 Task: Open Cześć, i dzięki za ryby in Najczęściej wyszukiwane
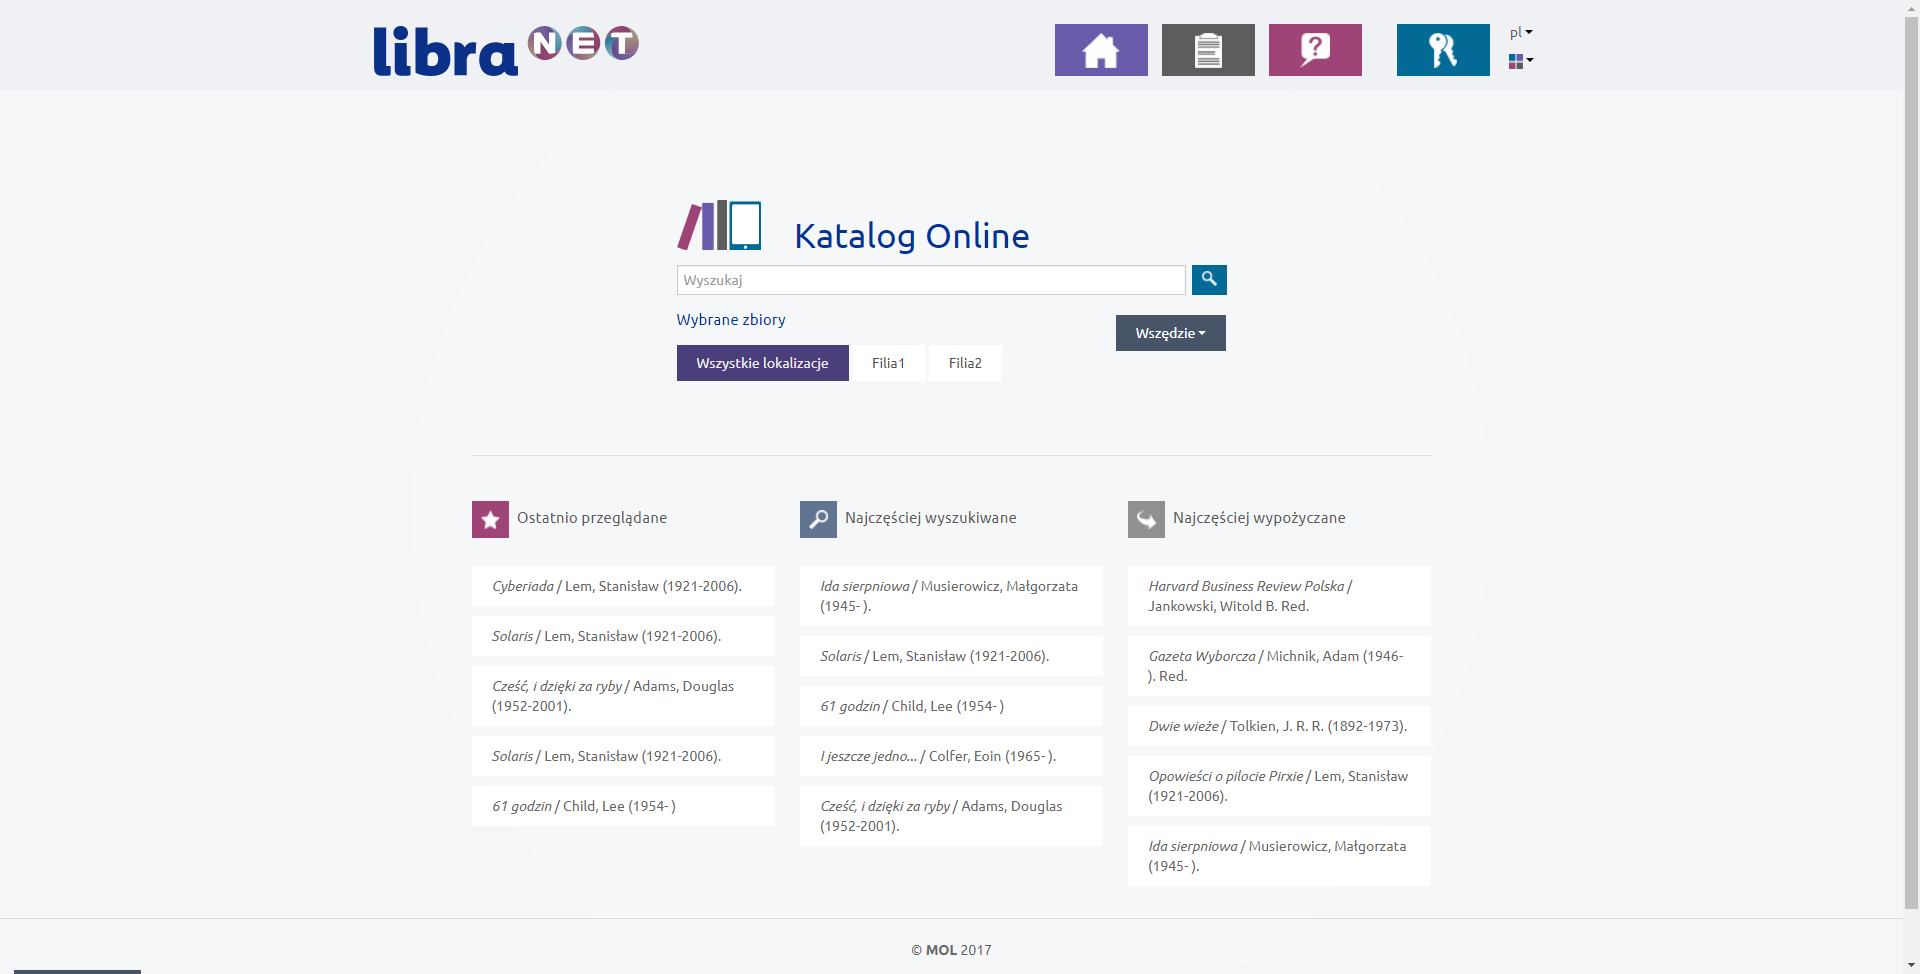951,816
